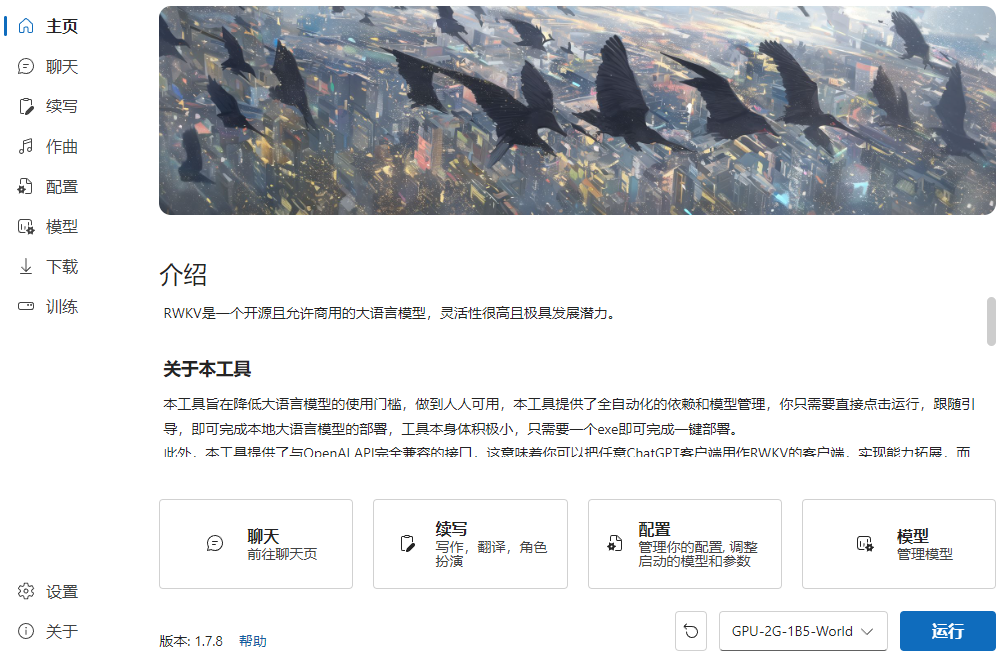
Task: Click the 配置 管理你的配置 card
Action: point(684,544)
